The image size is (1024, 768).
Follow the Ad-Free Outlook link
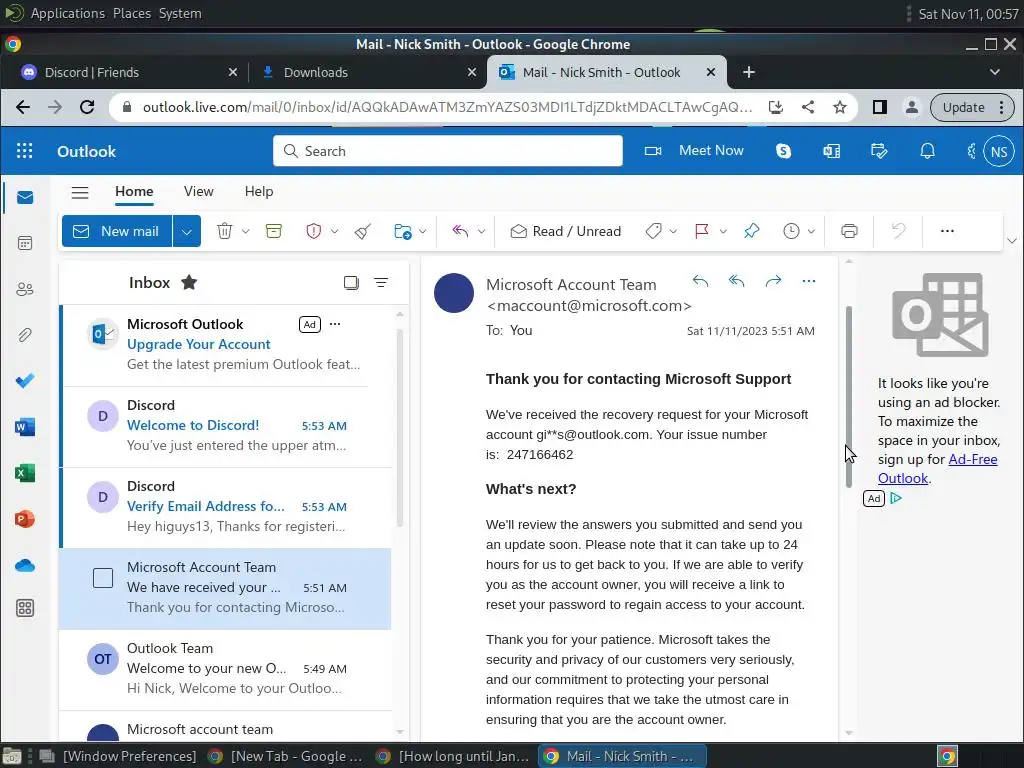[x=938, y=469]
